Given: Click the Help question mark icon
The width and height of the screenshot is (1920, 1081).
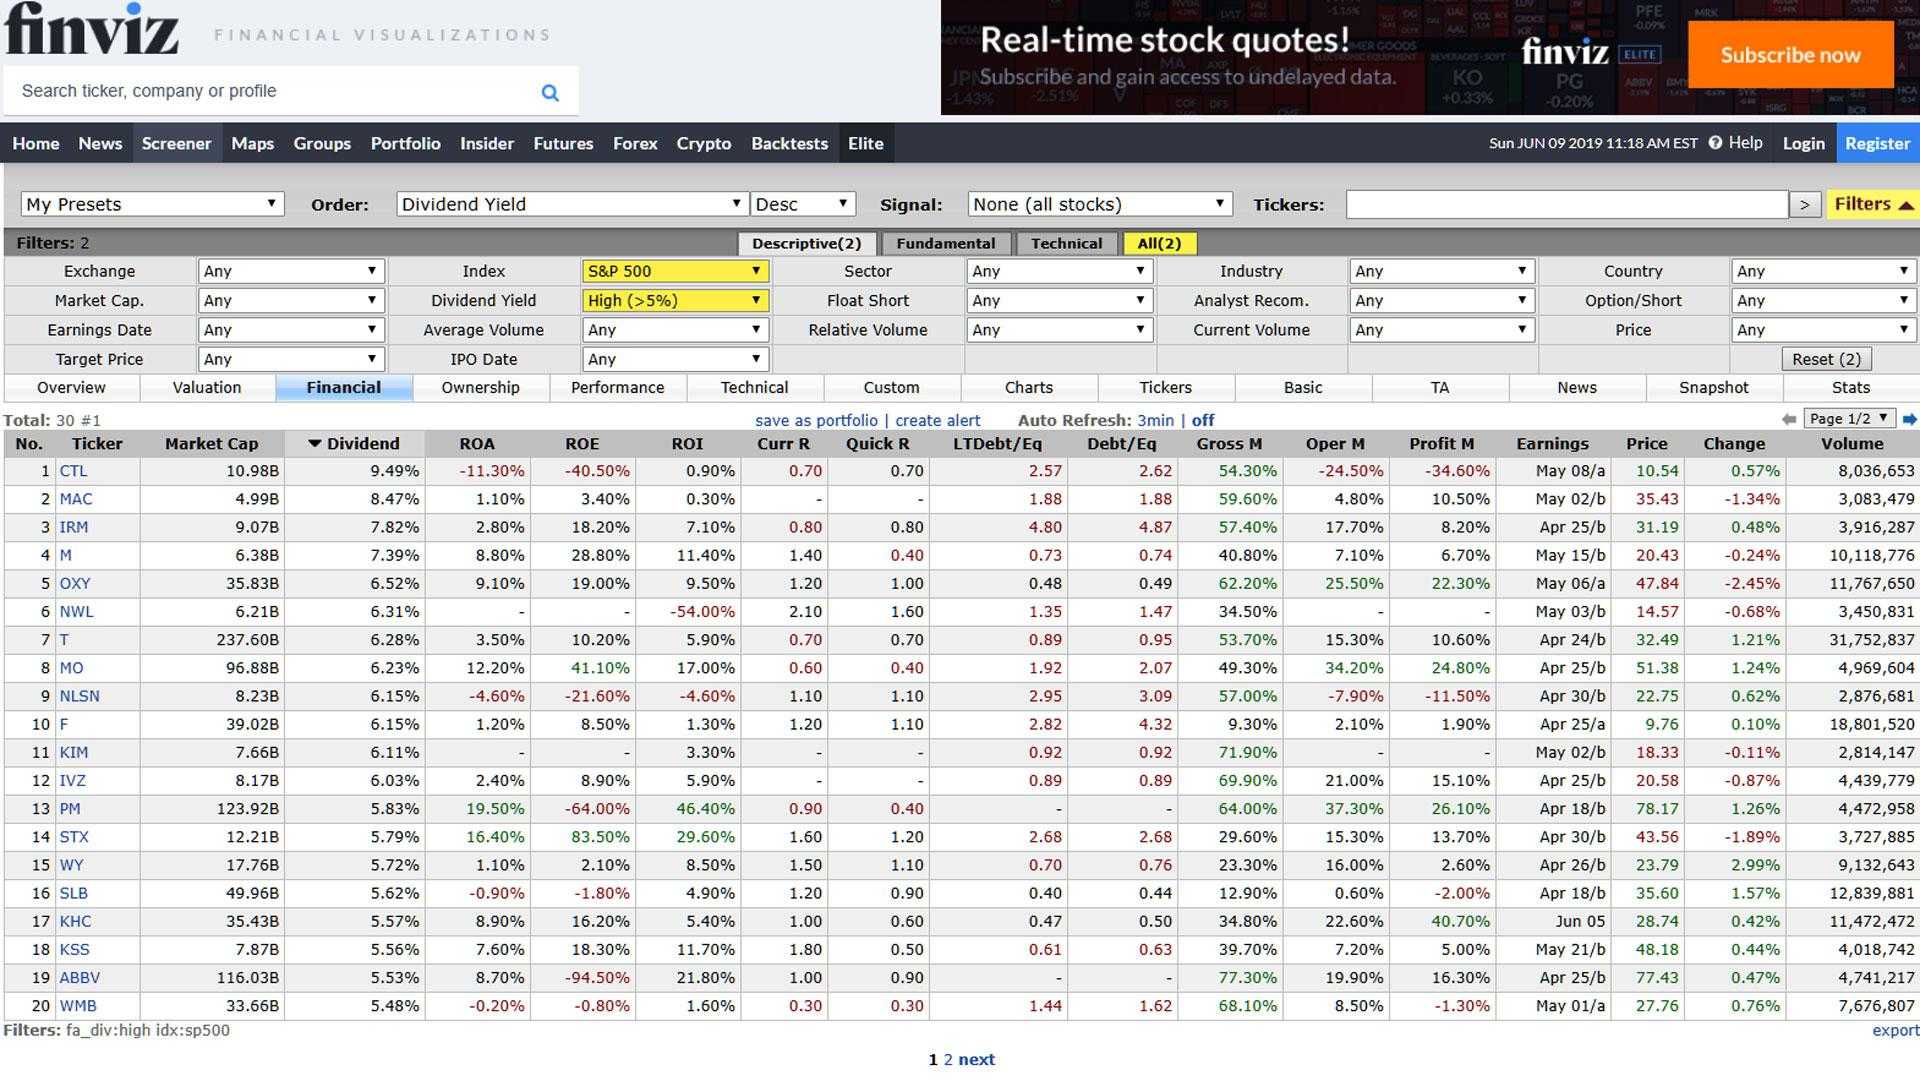Looking at the screenshot, I should [1715, 143].
